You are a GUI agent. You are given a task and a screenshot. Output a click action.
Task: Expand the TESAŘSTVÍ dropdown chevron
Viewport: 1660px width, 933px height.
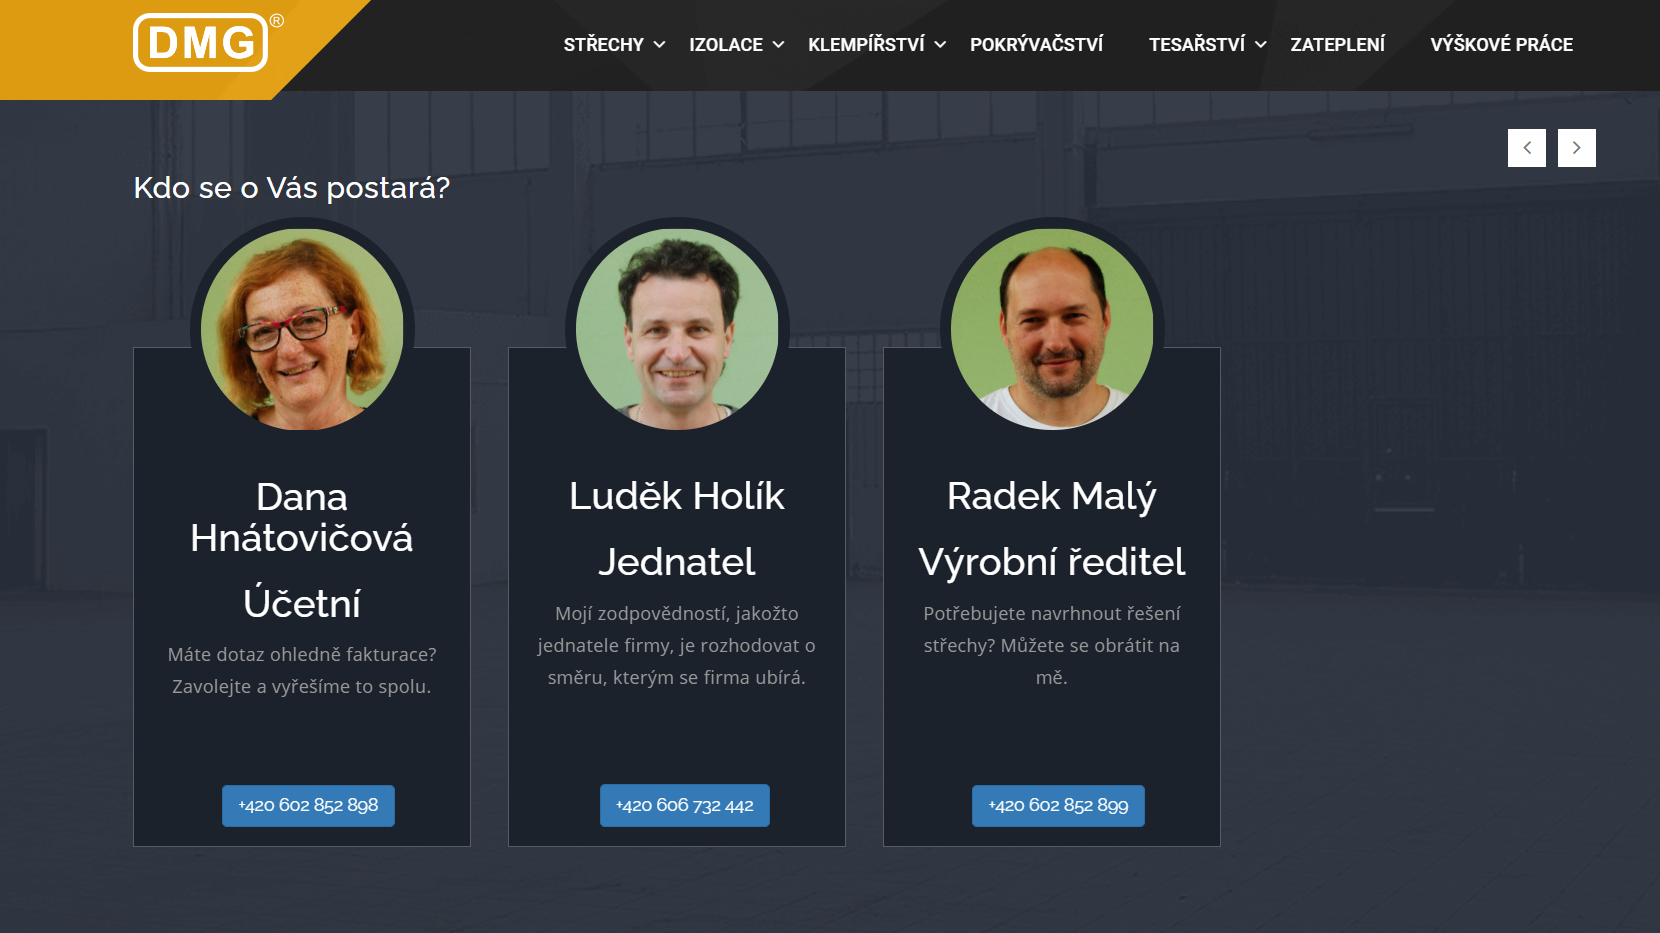[x=1261, y=45]
